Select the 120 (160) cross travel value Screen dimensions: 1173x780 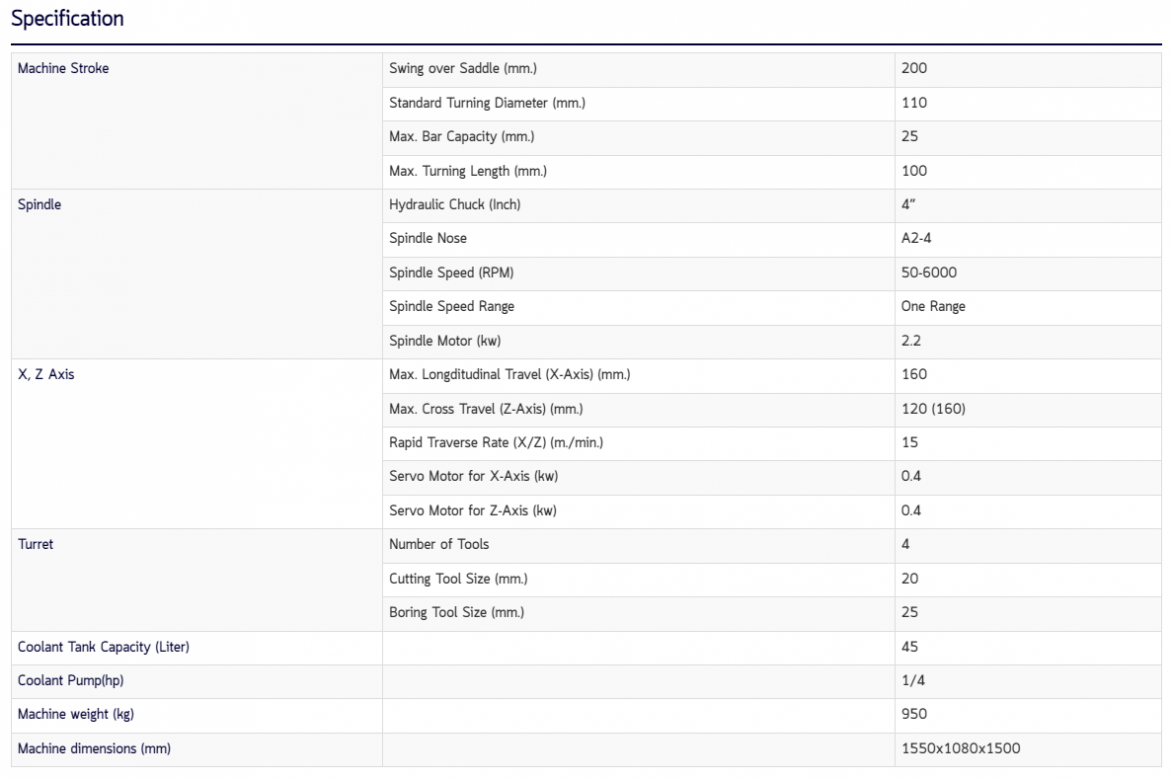[x=933, y=409]
